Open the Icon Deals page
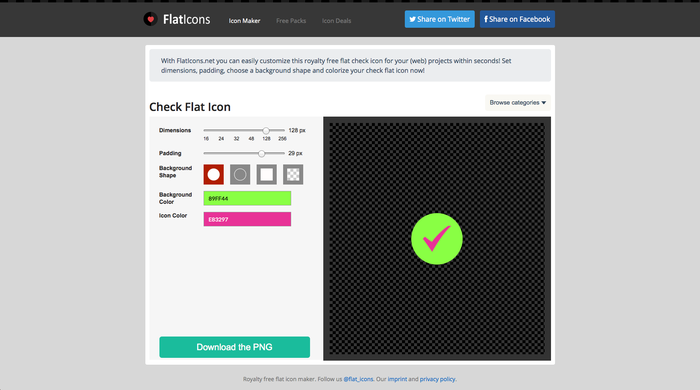Screen dimensions: 700x390 (336, 21)
